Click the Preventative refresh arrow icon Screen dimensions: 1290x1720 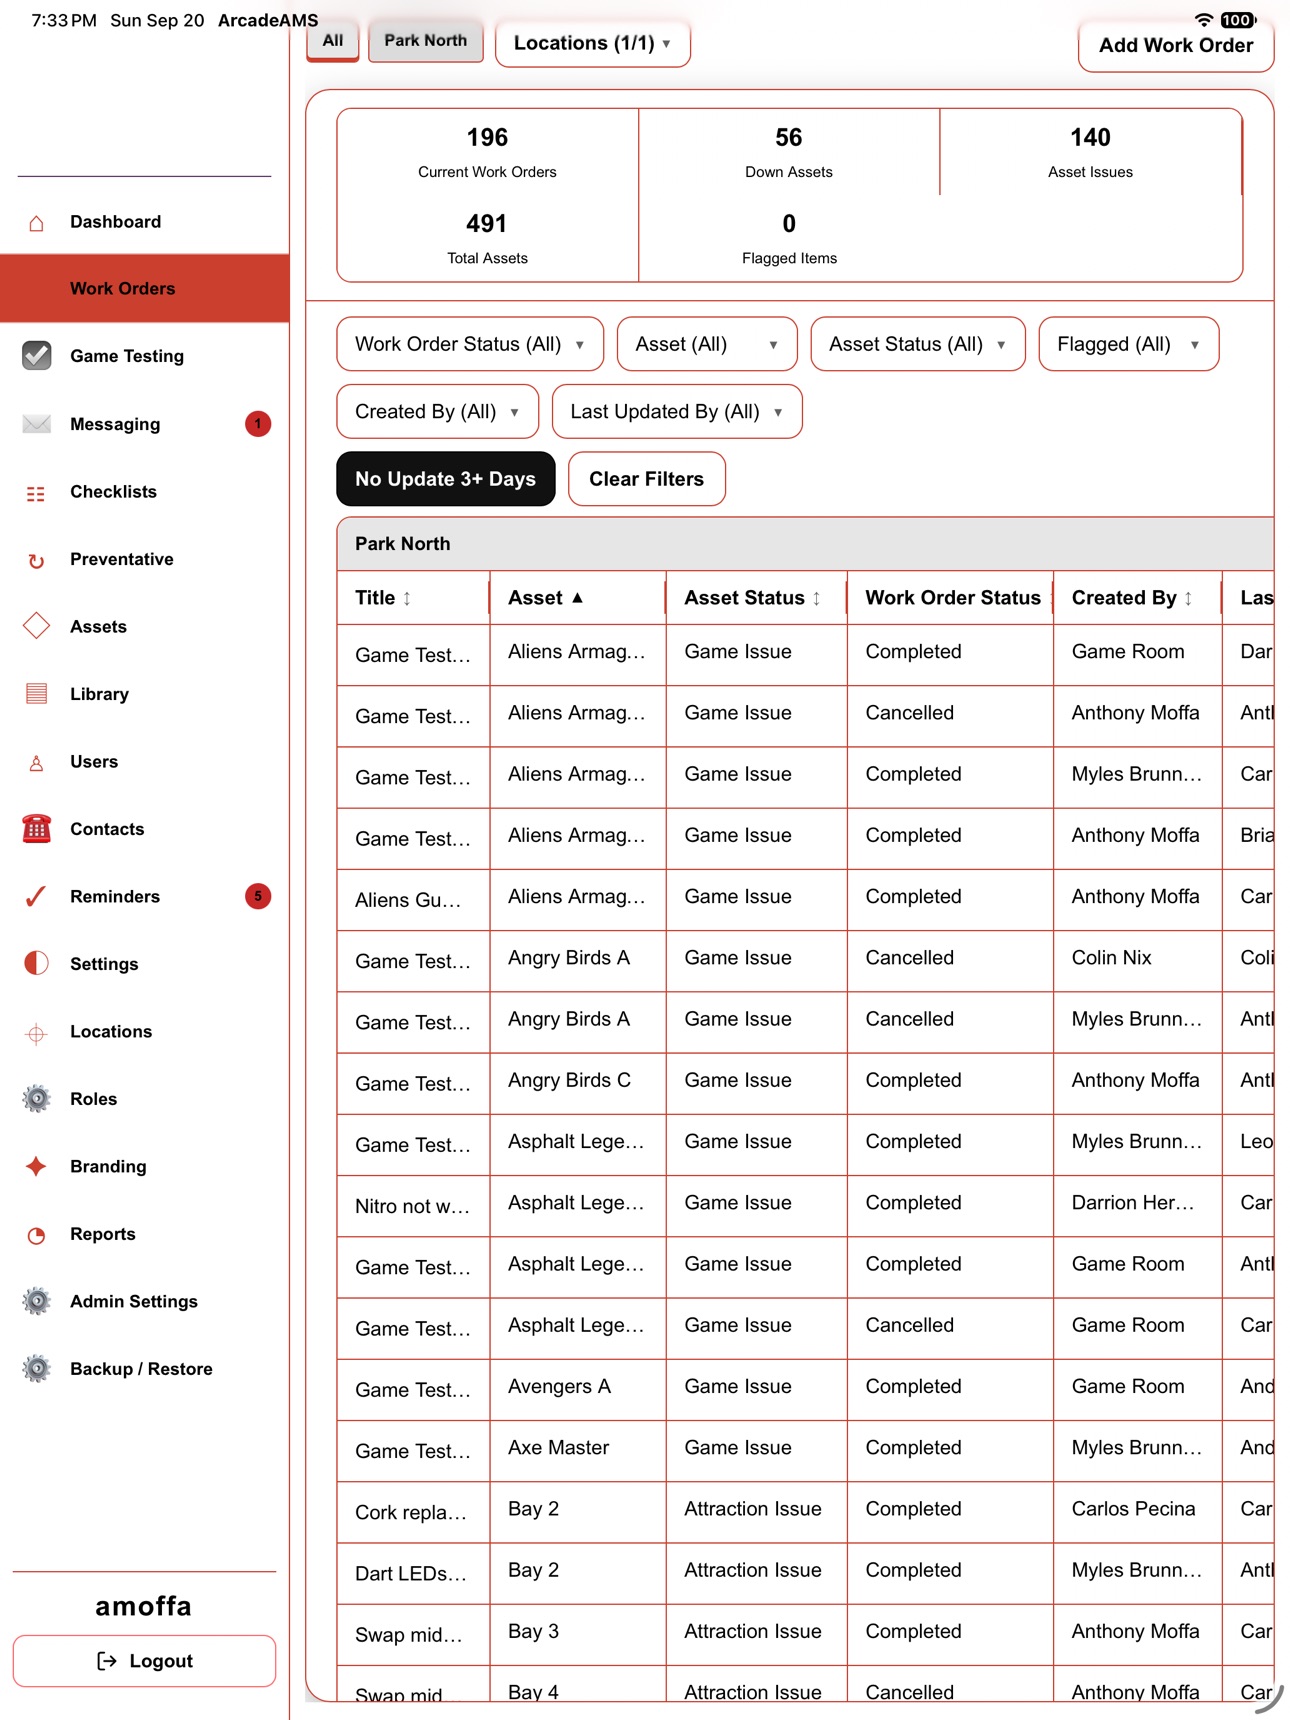tap(36, 560)
